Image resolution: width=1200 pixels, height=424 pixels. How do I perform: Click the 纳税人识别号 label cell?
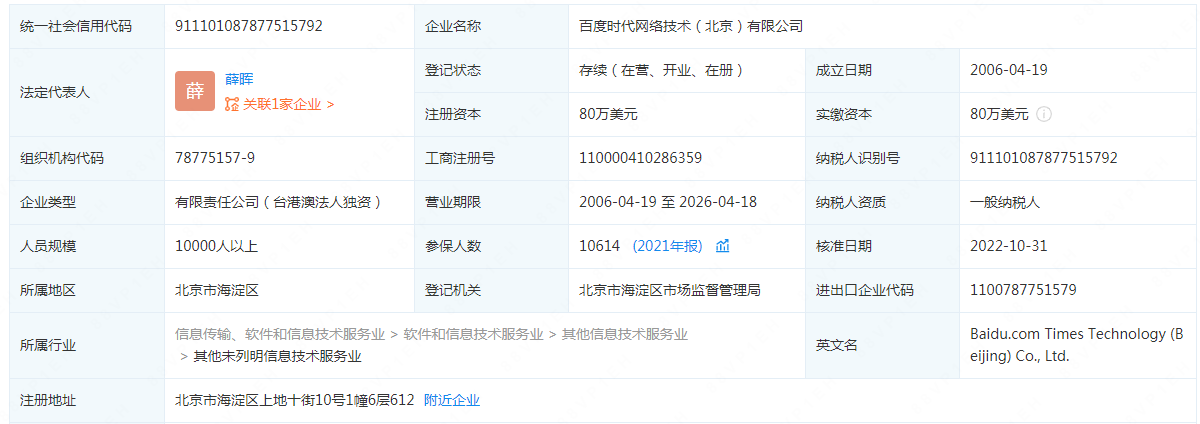[x=882, y=158]
